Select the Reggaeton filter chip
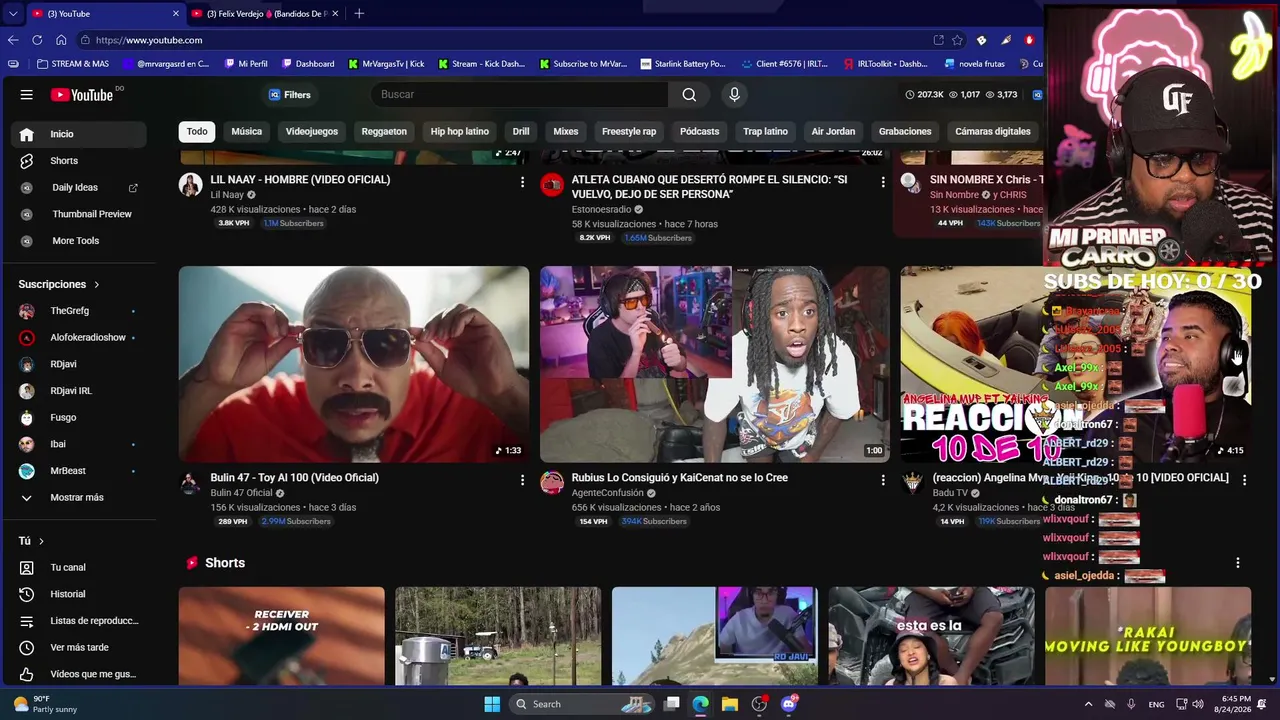The image size is (1280, 720). click(x=384, y=131)
